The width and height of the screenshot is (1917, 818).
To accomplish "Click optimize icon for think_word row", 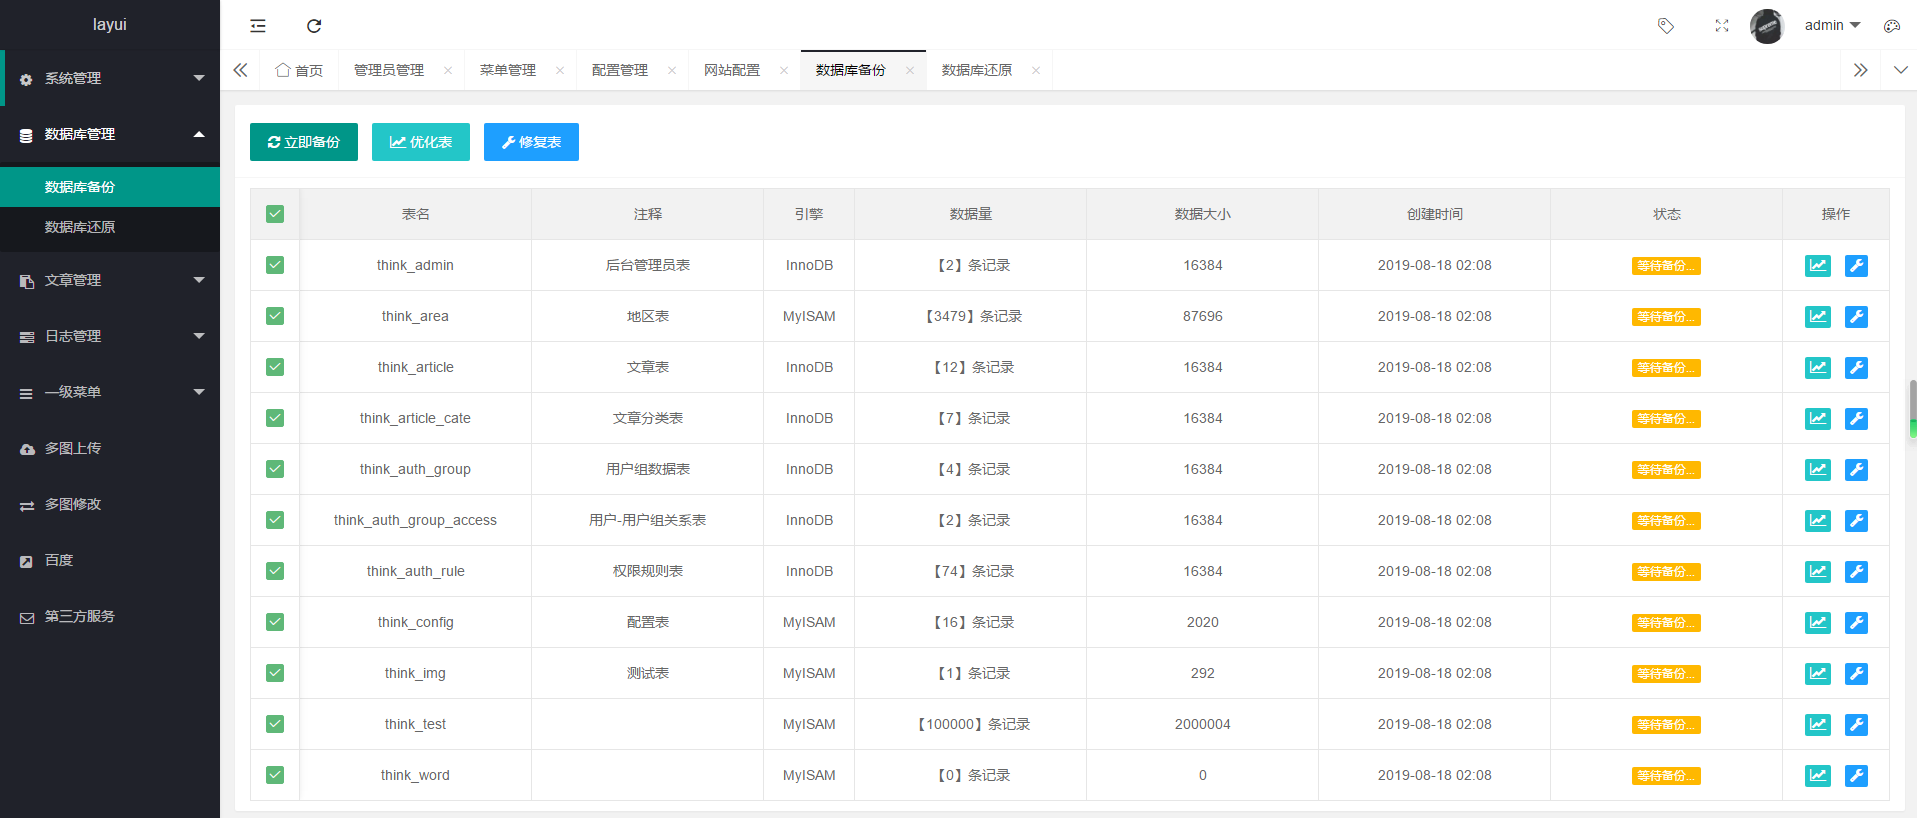I will [x=1818, y=776].
